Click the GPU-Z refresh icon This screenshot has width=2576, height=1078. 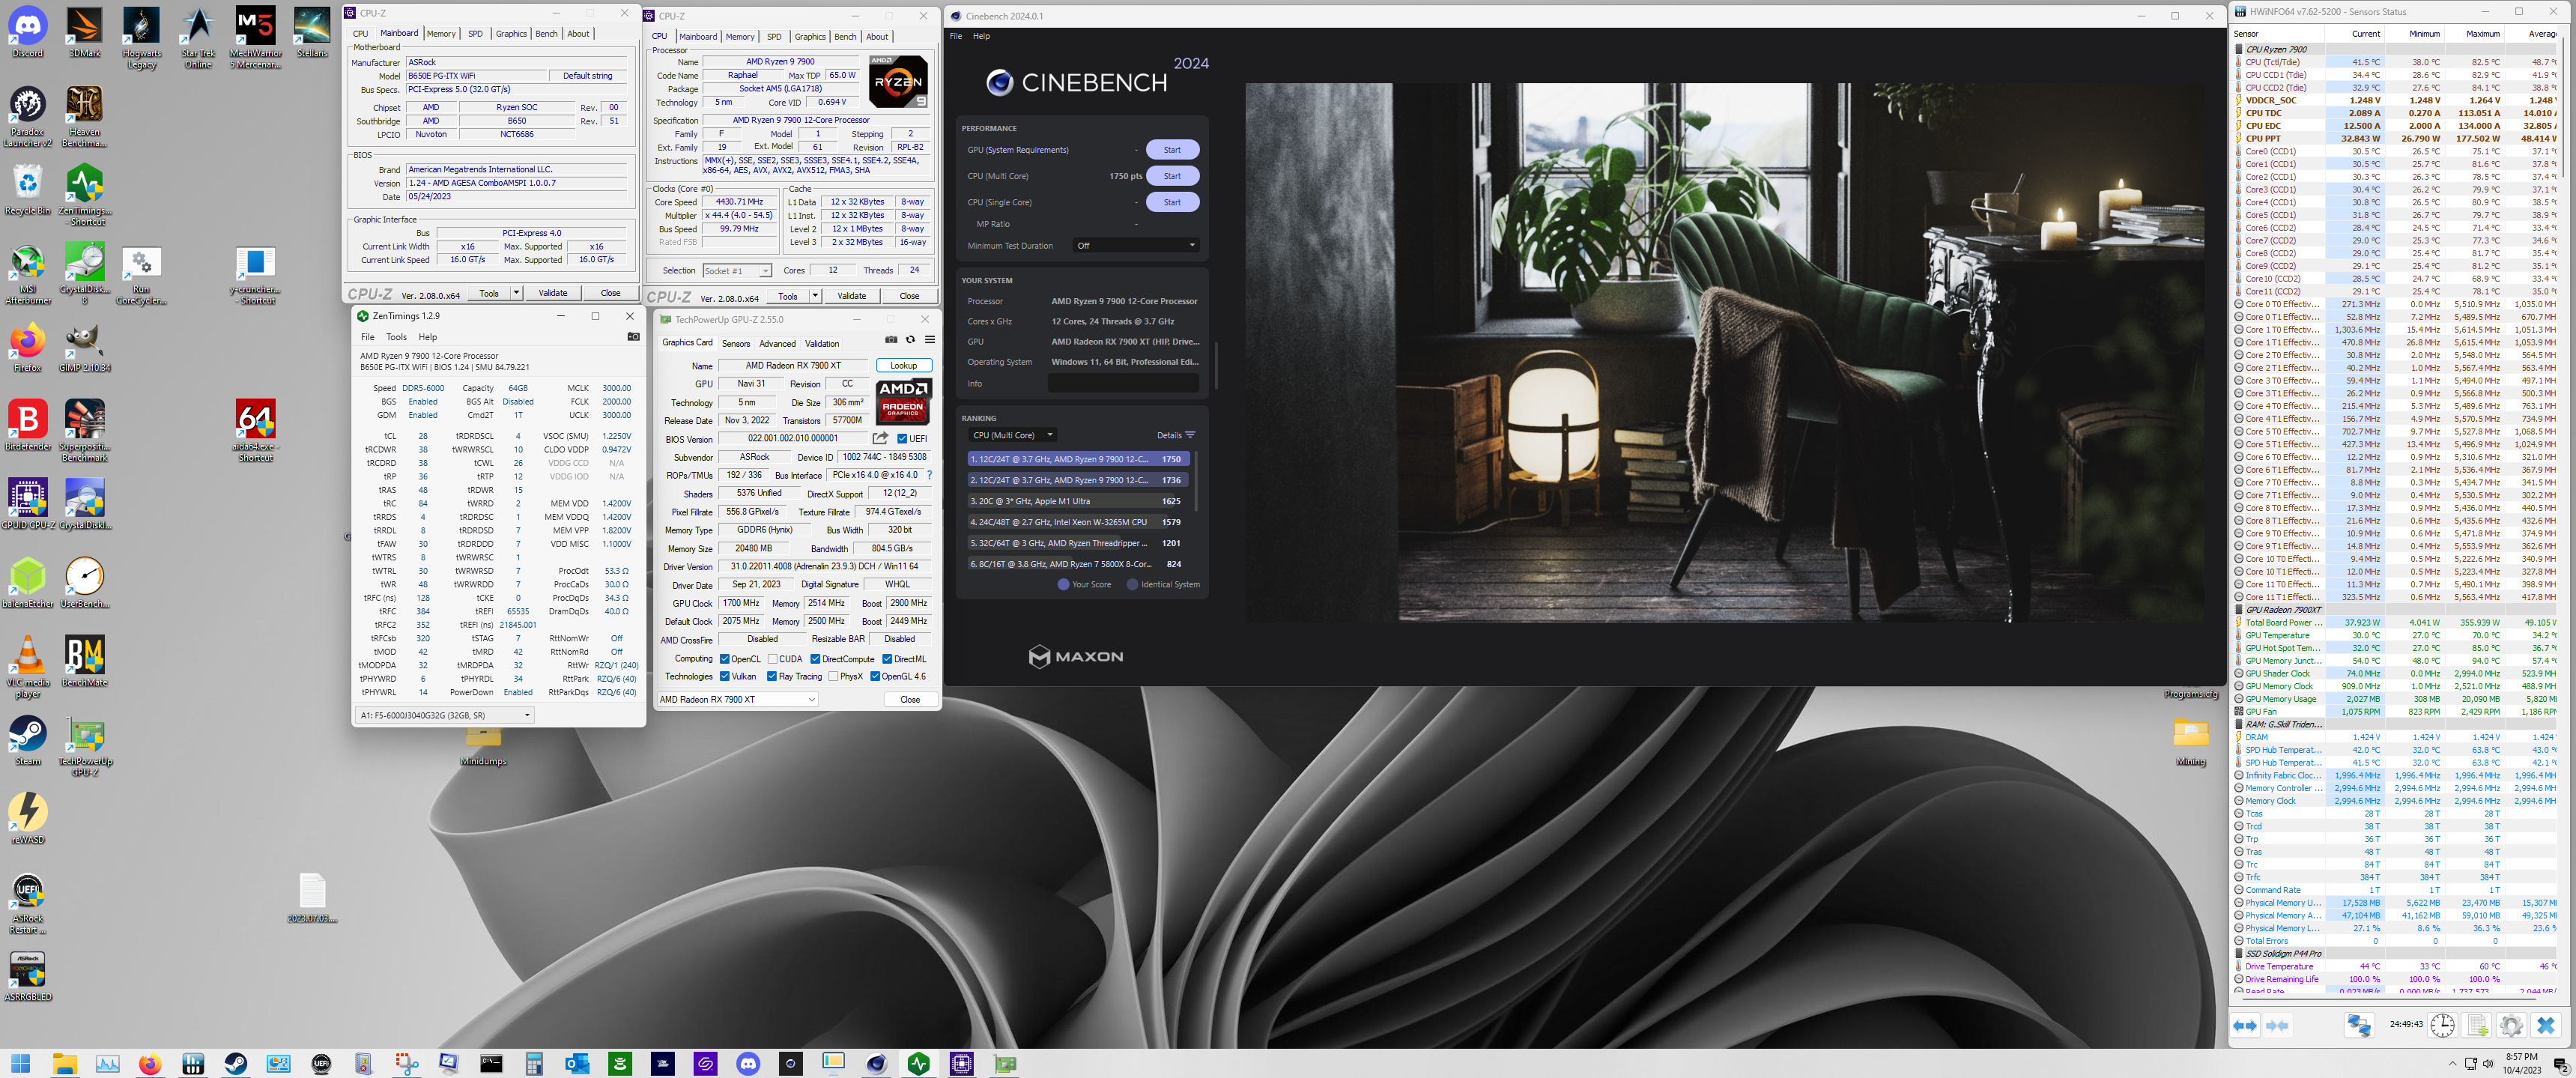pyautogui.click(x=910, y=340)
